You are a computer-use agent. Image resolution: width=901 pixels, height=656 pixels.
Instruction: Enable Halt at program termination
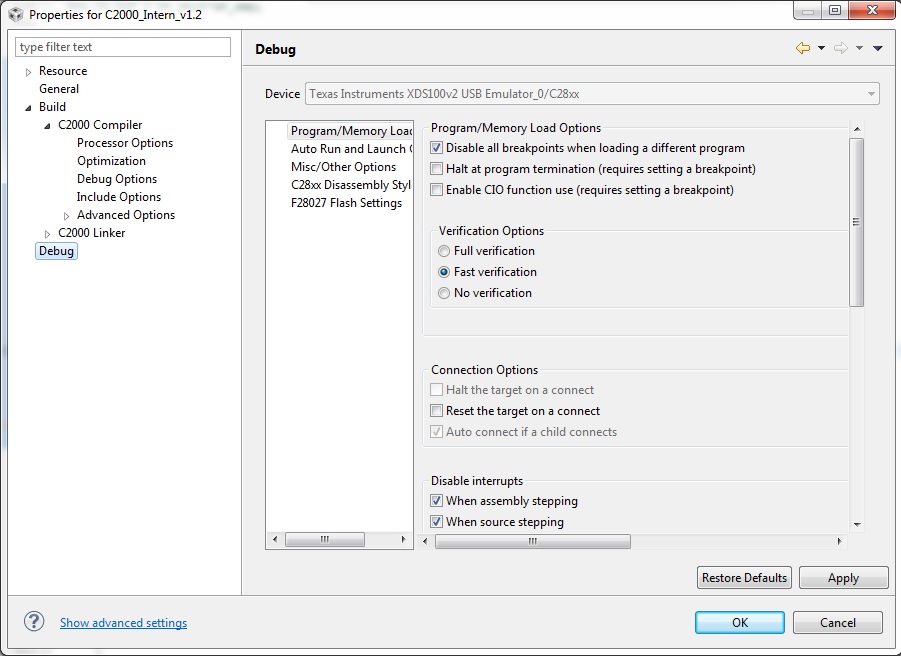point(437,166)
